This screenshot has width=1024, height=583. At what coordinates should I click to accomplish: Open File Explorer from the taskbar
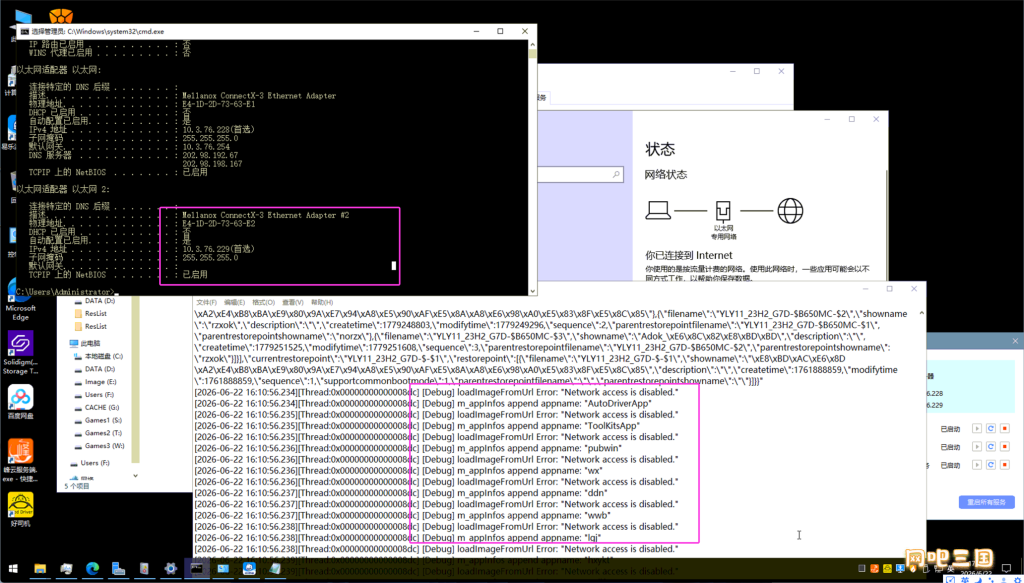(40, 568)
